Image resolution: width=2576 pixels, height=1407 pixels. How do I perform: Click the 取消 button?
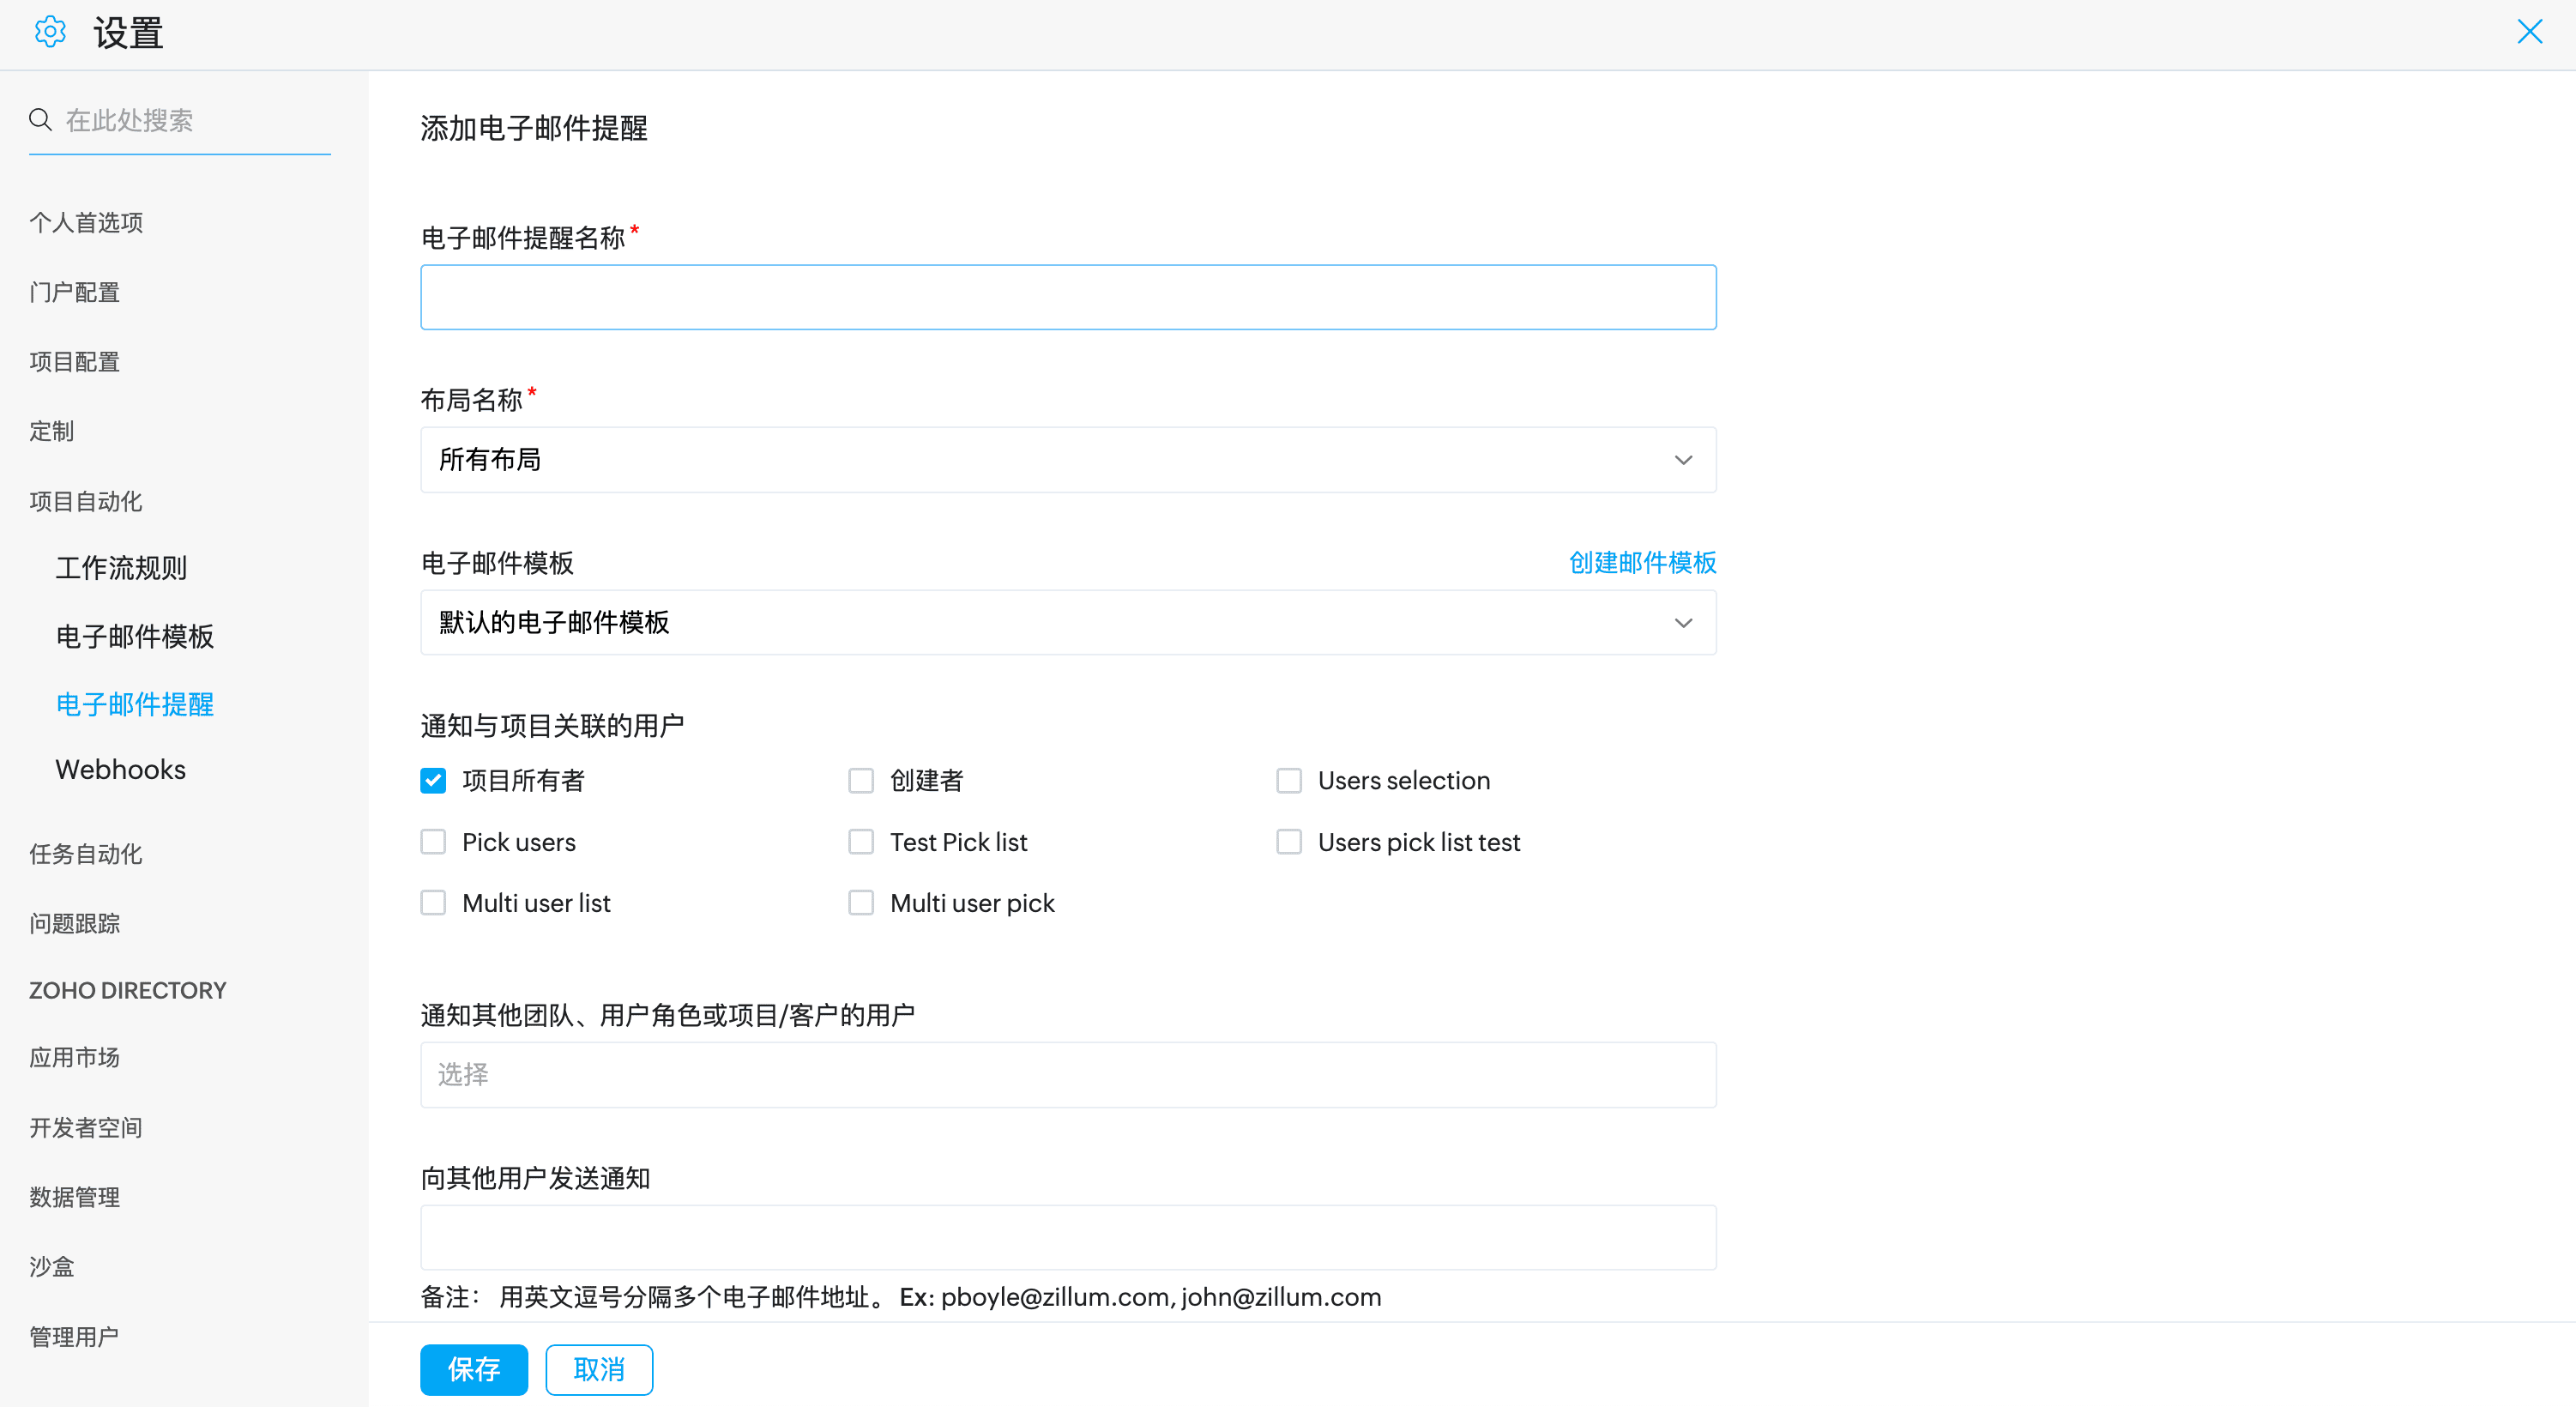(x=599, y=1369)
